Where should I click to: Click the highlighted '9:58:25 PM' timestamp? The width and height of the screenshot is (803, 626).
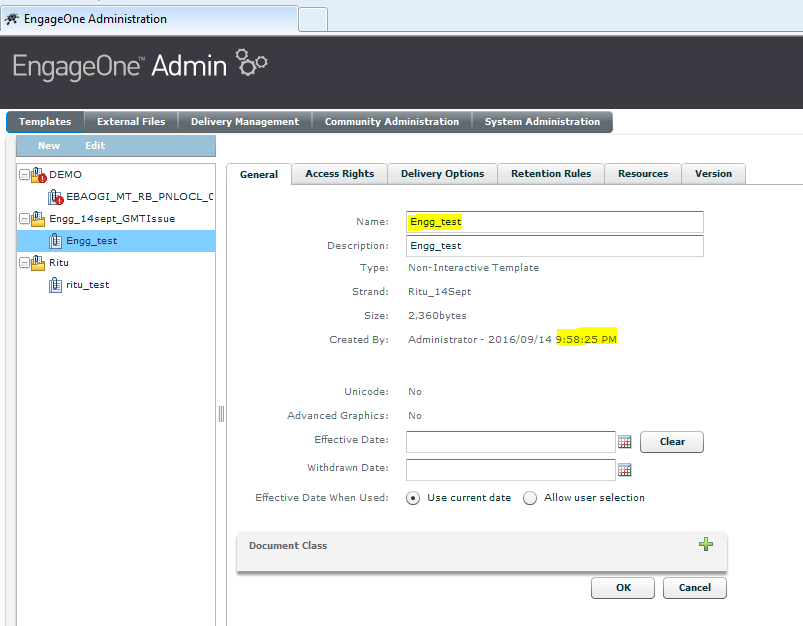(586, 339)
